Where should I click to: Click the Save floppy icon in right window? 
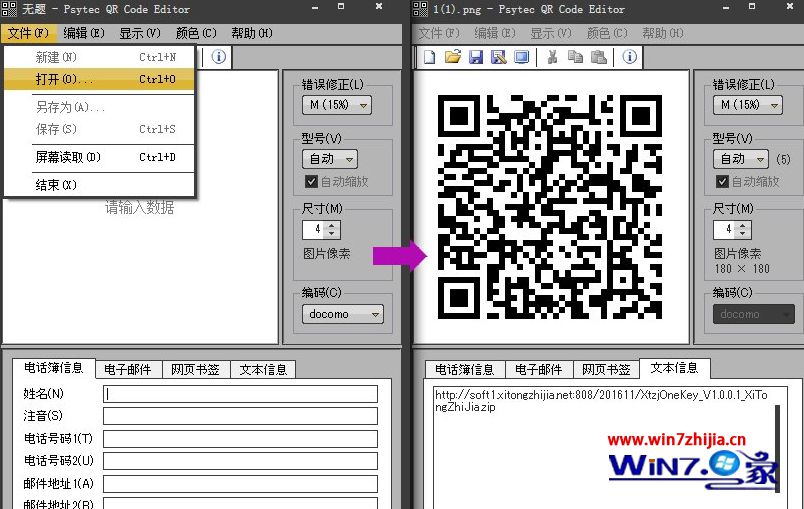(476, 57)
